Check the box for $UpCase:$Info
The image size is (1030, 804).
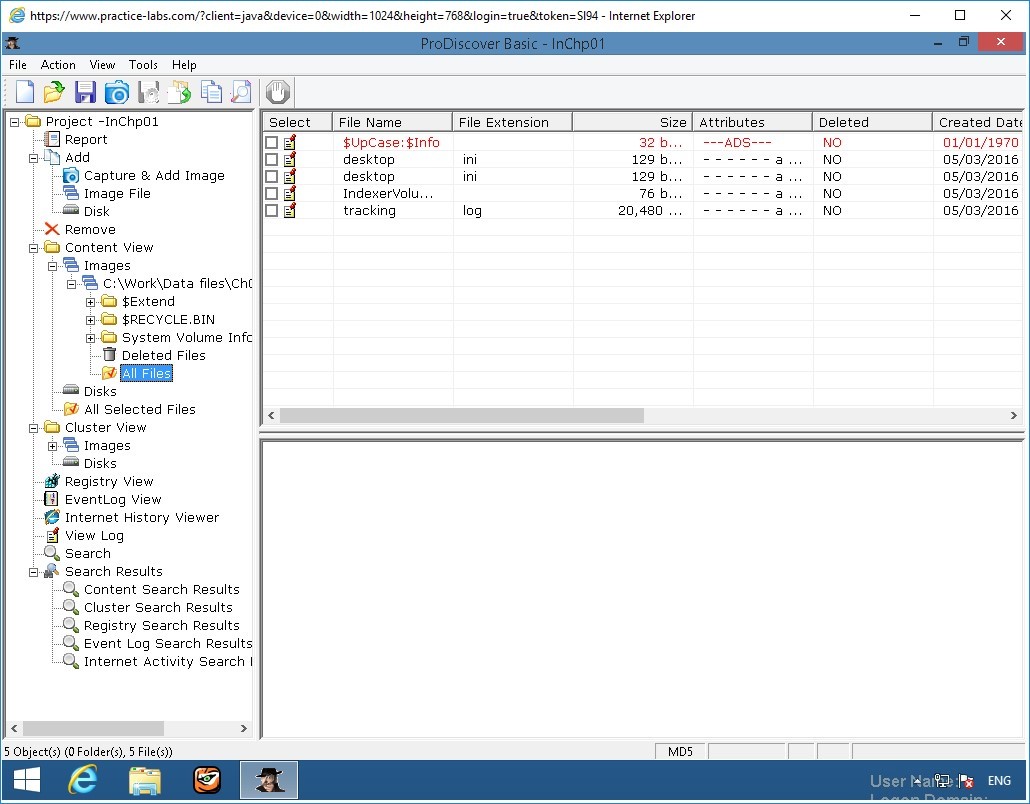pos(271,143)
